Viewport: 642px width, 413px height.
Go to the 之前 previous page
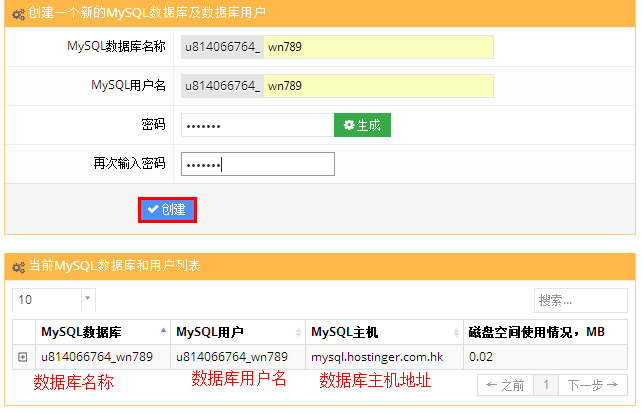click(x=504, y=384)
